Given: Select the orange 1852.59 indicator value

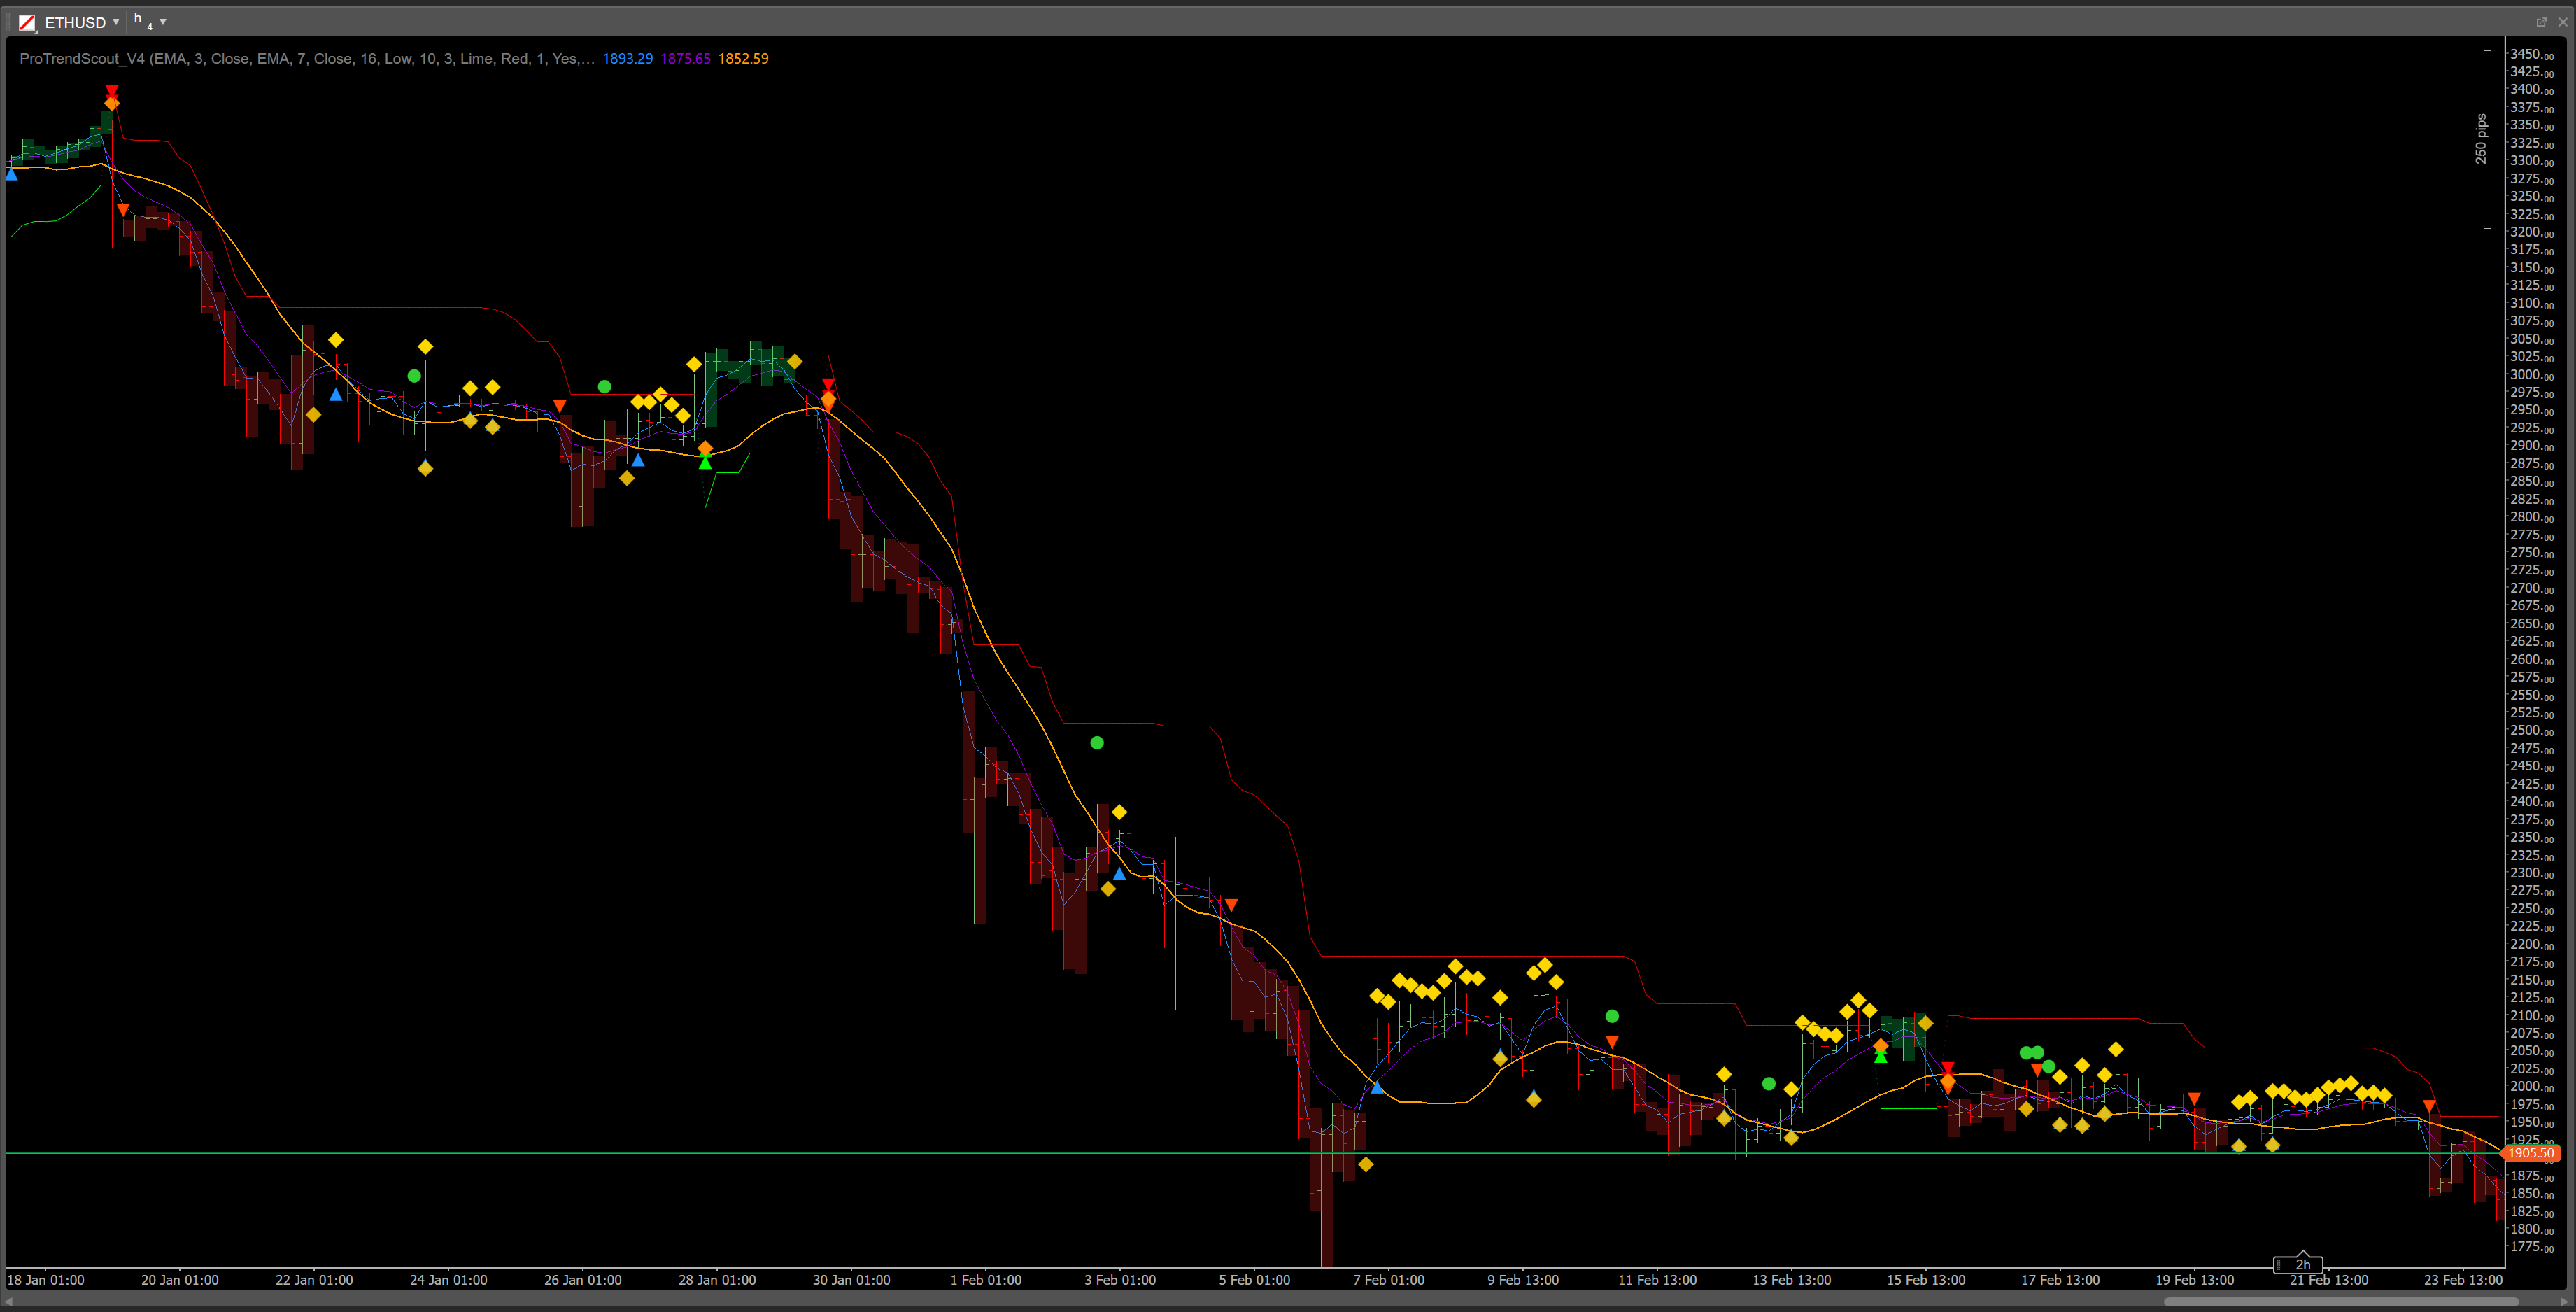Looking at the screenshot, I should 743,59.
